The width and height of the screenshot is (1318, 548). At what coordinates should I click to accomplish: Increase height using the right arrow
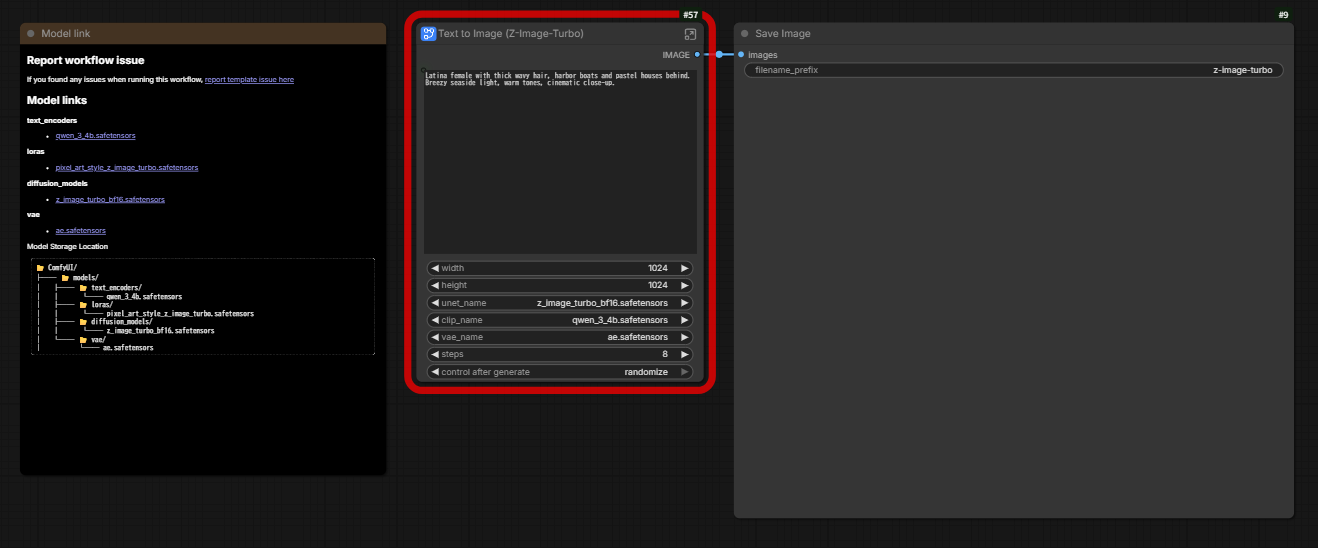click(x=684, y=285)
